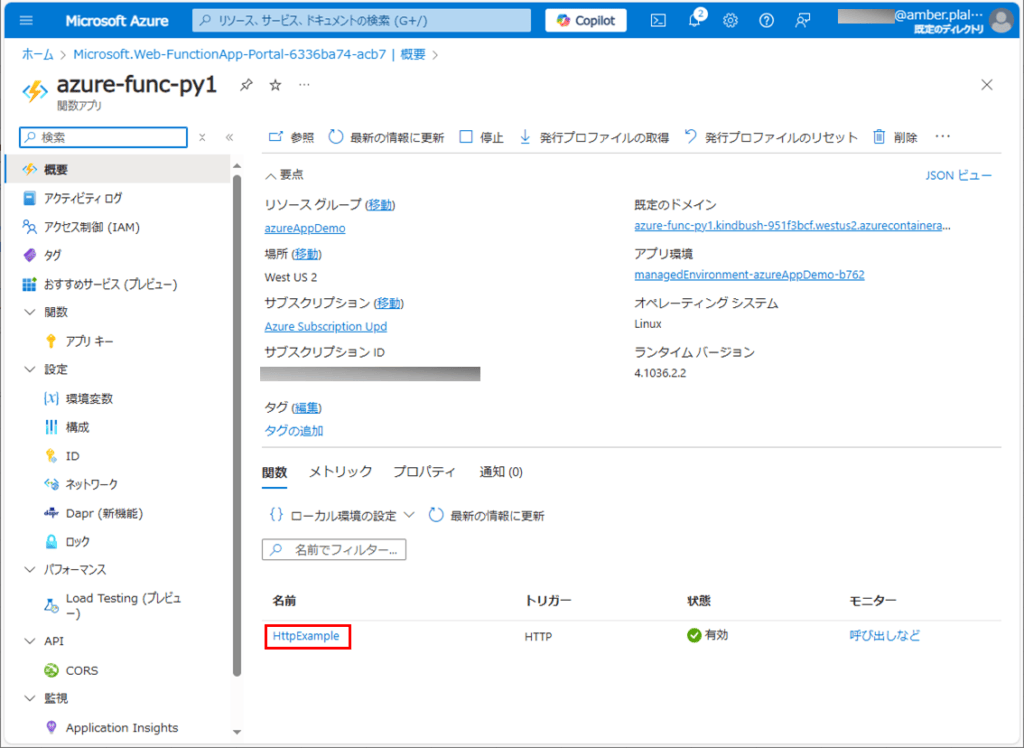Click the 名前でフィルター filter field
The height and width of the screenshot is (748, 1024).
tap(334, 549)
